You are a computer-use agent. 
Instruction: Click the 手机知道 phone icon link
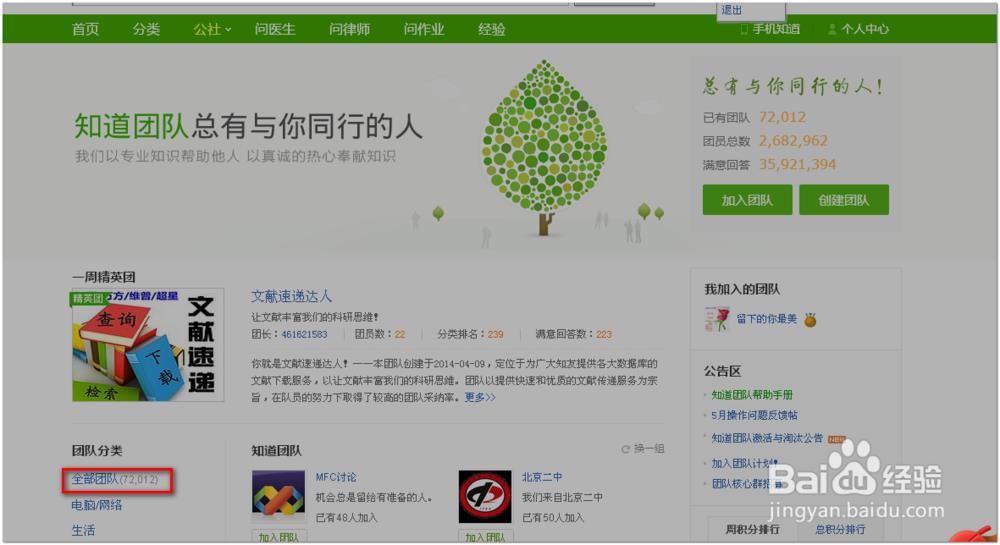[x=770, y=29]
